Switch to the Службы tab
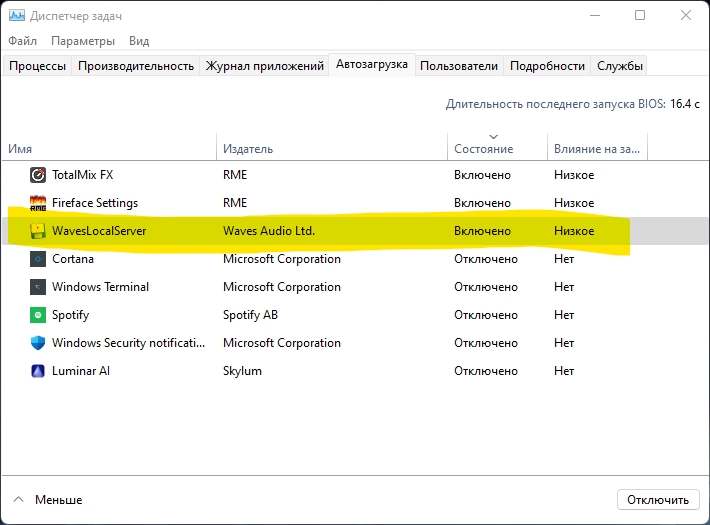This screenshot has height=525, width=710. point(619,66)
